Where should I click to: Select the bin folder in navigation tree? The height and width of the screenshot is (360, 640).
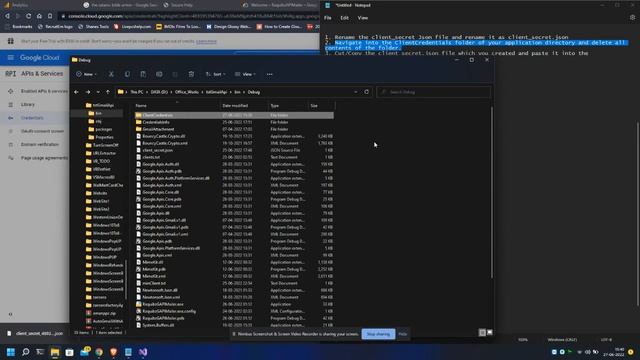[x=98, y=113]
